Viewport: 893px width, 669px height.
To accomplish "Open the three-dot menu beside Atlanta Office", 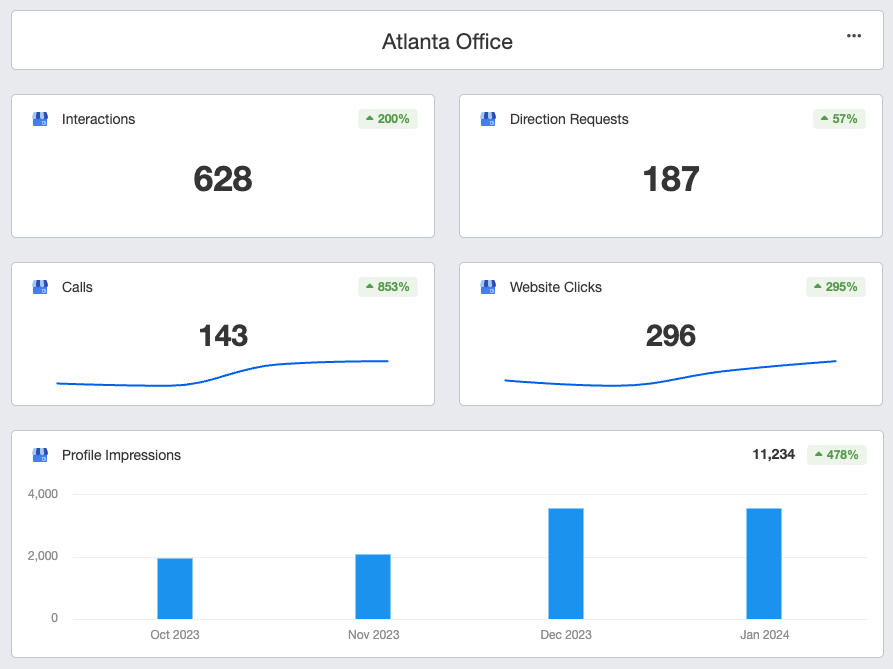I will click(x=854, y=36).
